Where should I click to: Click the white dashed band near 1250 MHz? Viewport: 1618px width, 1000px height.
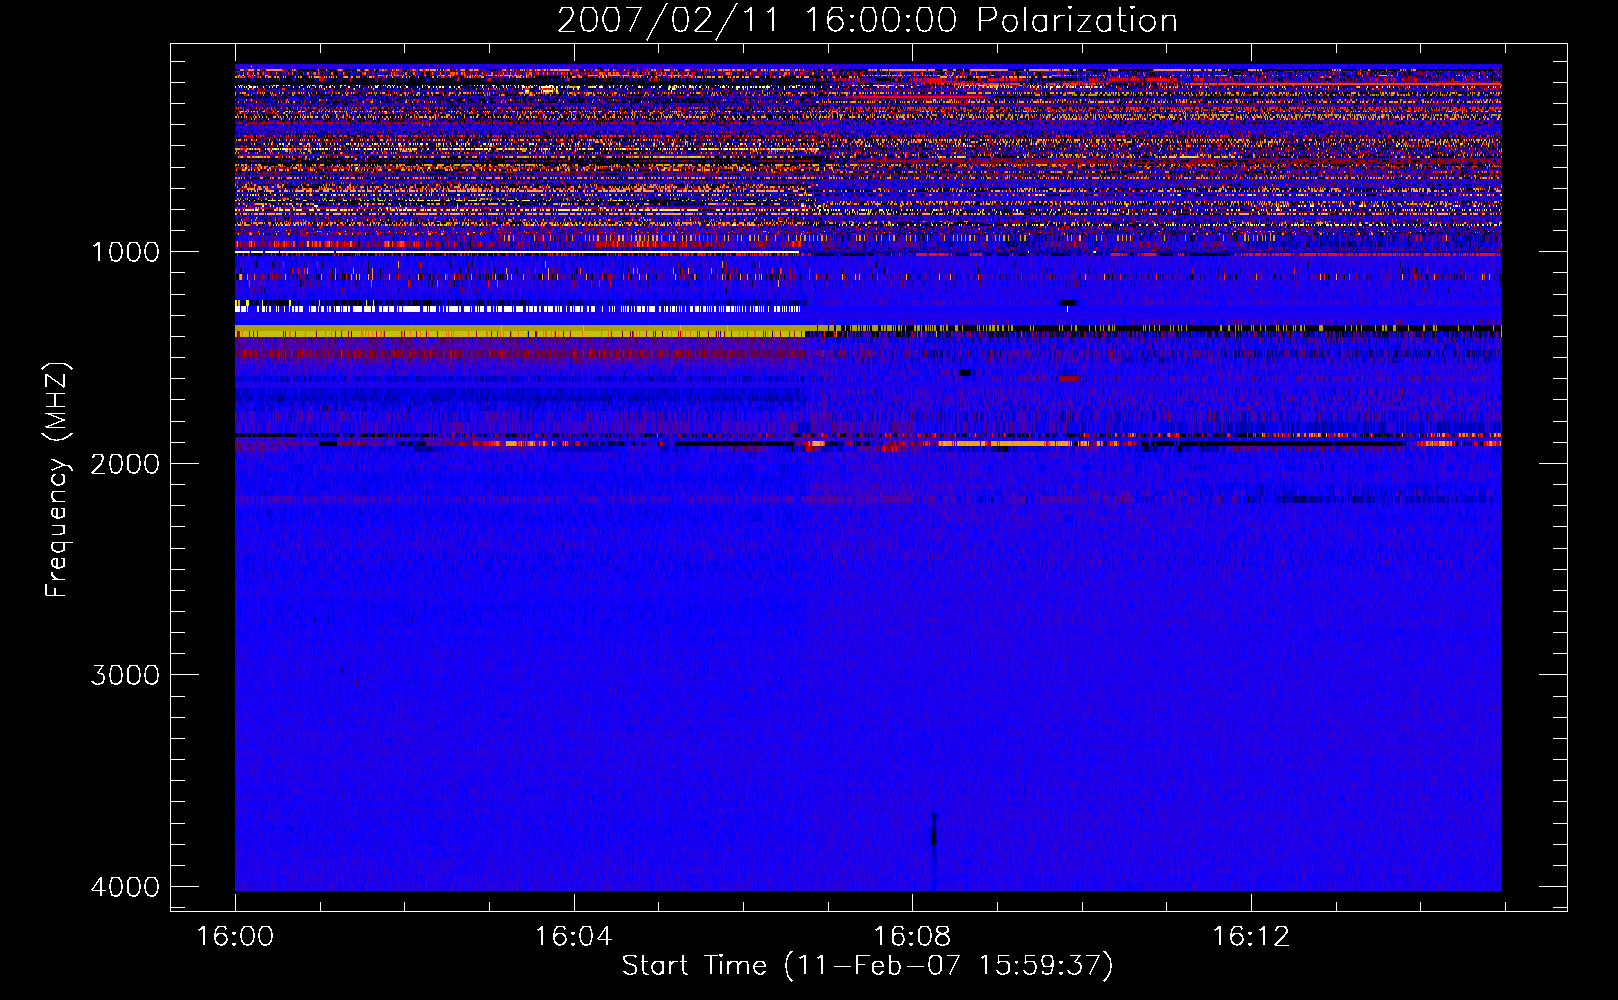coord(520,308)
